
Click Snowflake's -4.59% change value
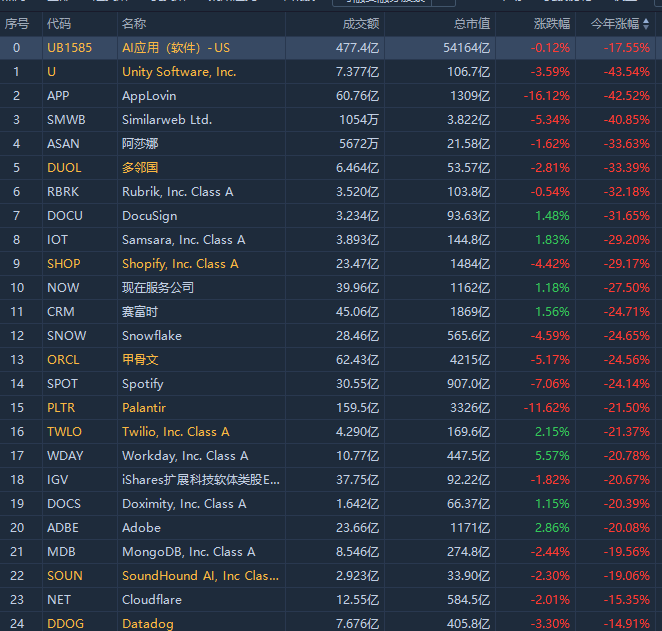pos(550,336)
